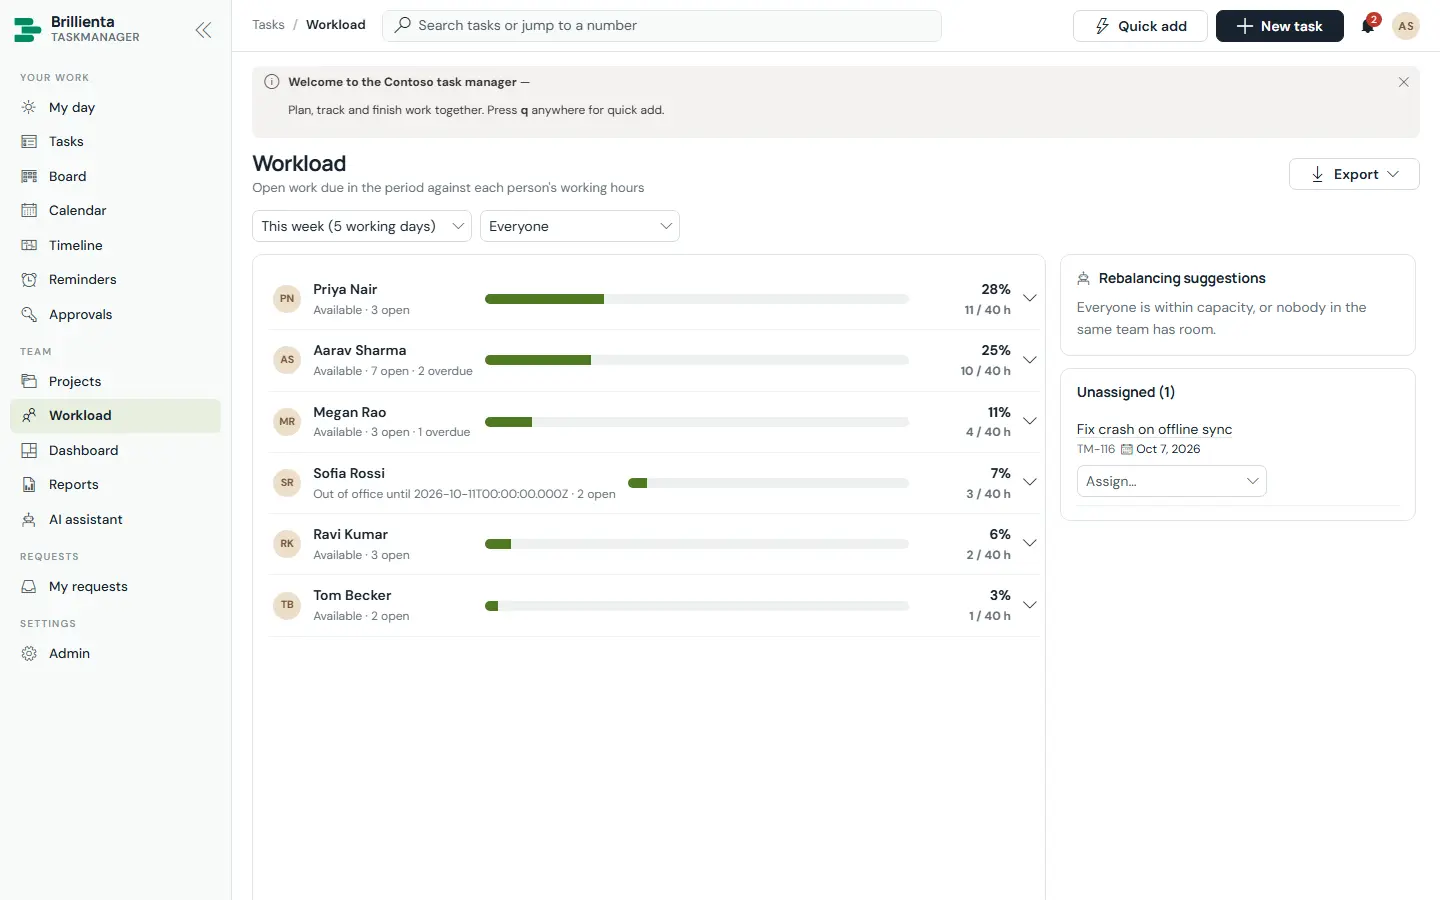Open the Everyone filter dropdown
The width and height of the screenshot is (1440, 900).
tap(580, 226)
